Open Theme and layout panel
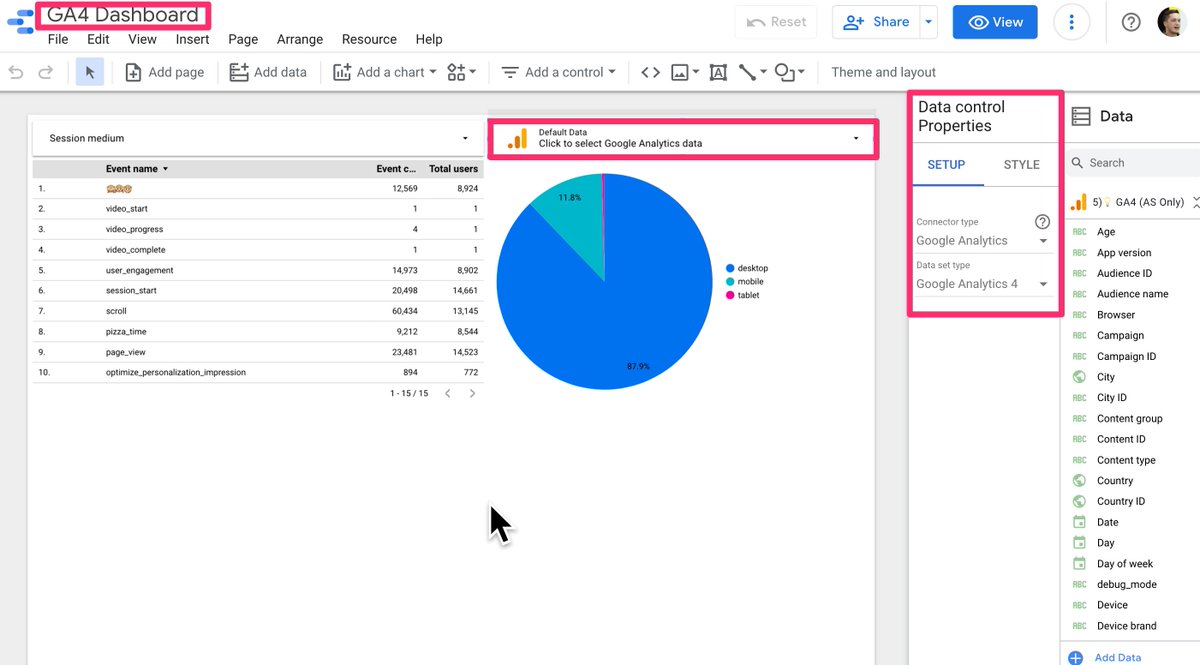This screenshot has height=665, width=1200. (x=884, y=72)
